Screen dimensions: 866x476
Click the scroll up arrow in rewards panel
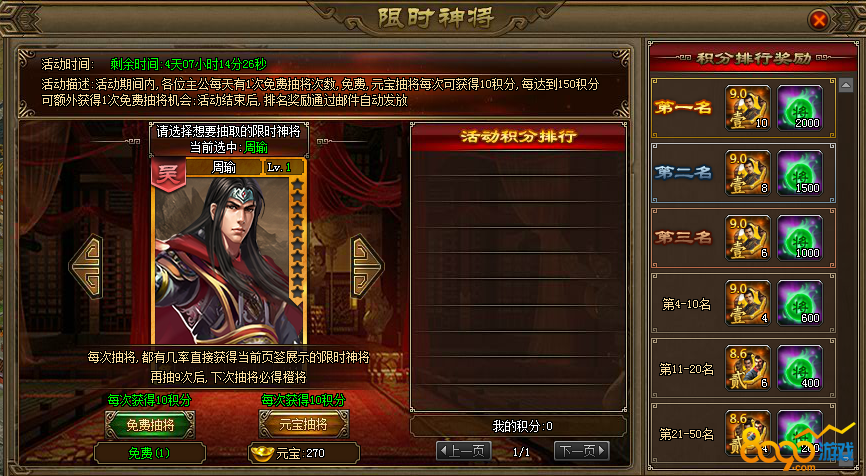click(x=846, y=85)
